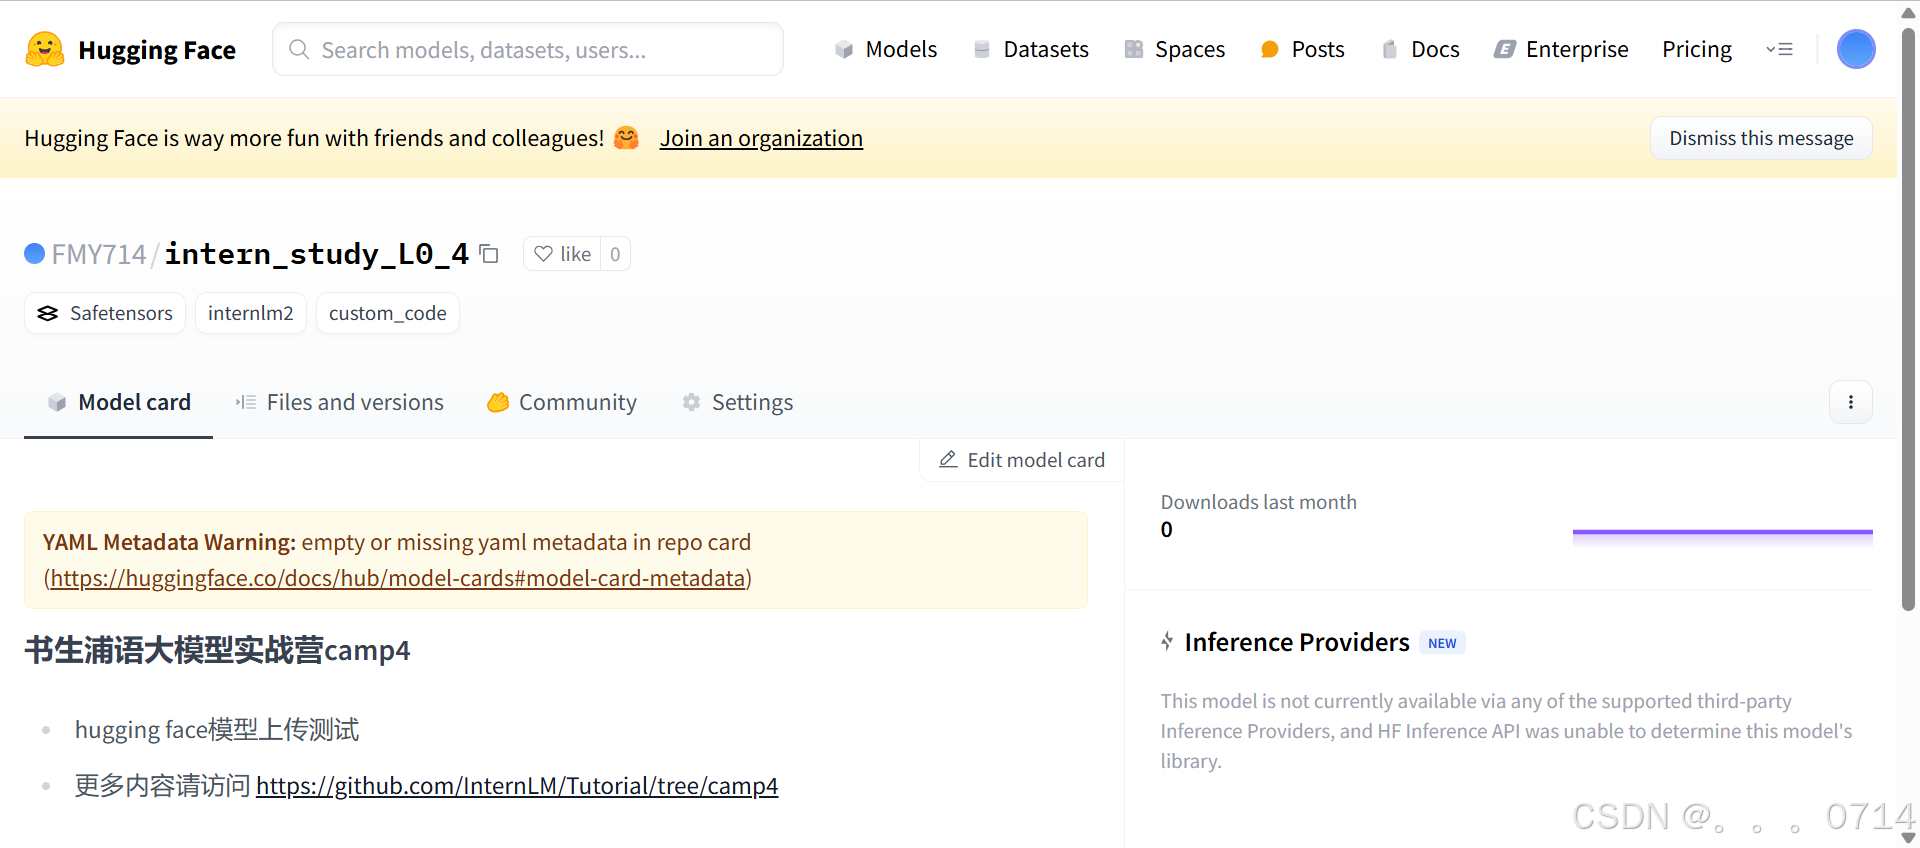
Task: Click the search magnifier icon
Action: coord(298,49)
